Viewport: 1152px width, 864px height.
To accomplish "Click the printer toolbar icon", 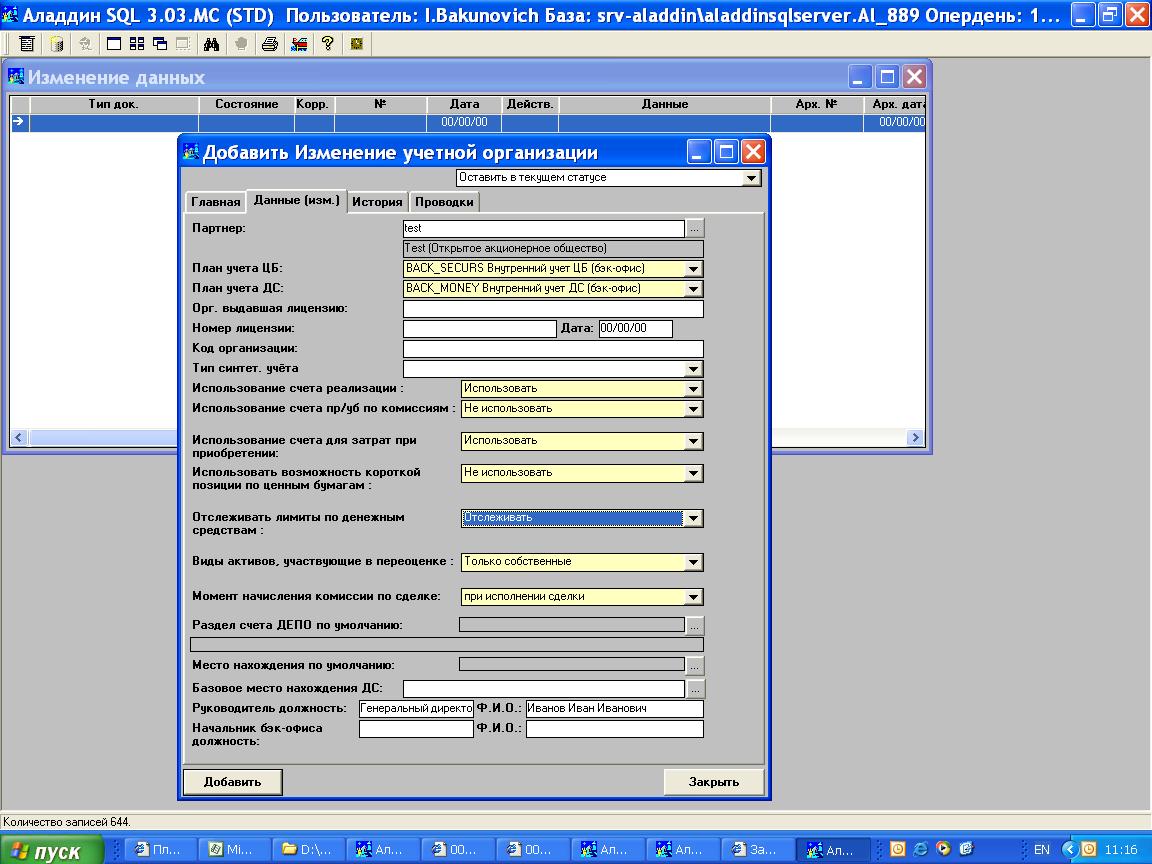I will [x=270, y=44].
